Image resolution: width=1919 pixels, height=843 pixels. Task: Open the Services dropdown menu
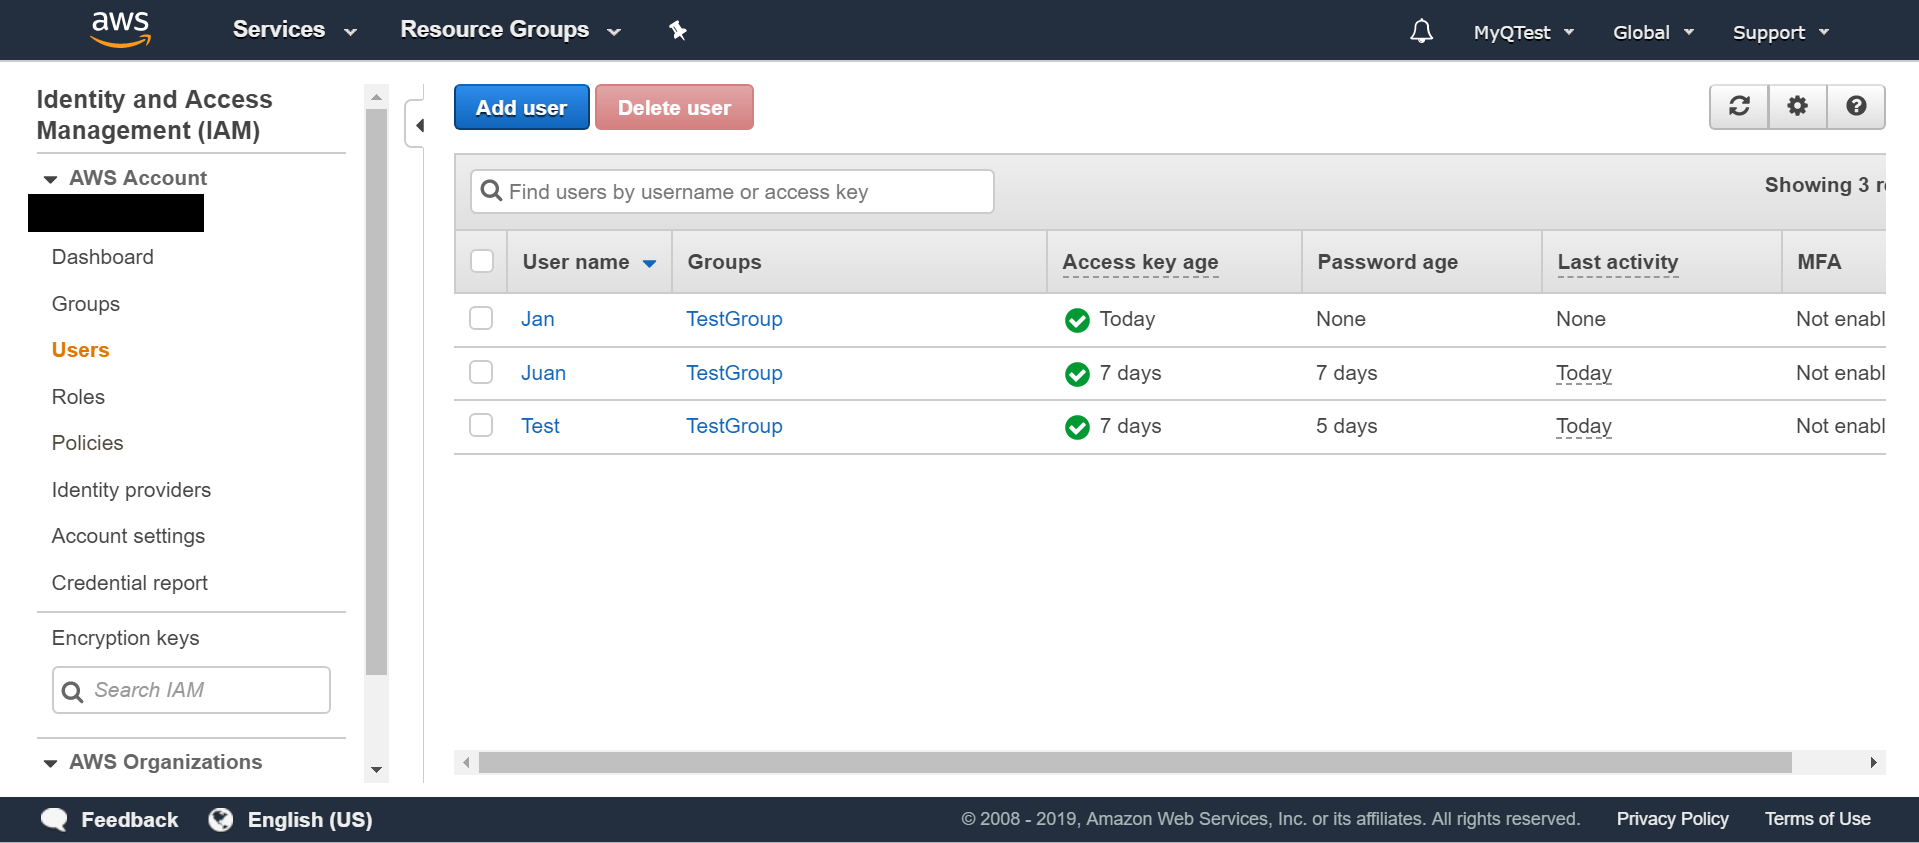tap(294, 30)
